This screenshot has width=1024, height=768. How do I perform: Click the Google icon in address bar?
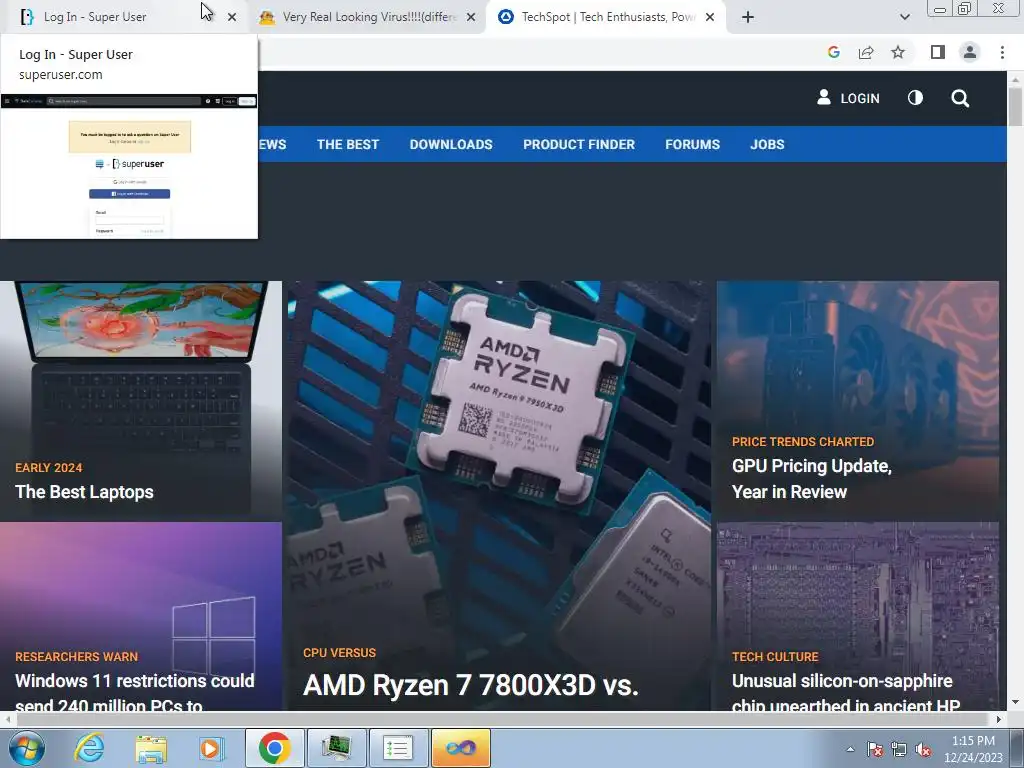coord(833,52)
